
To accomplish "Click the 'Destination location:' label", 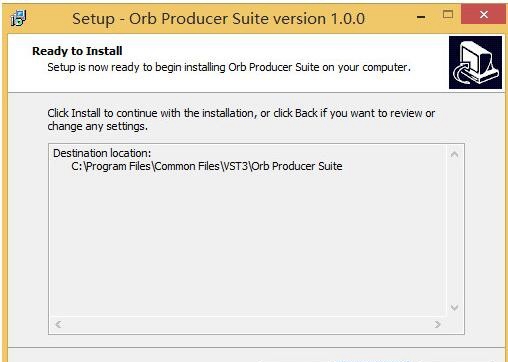I will (102, 153).
